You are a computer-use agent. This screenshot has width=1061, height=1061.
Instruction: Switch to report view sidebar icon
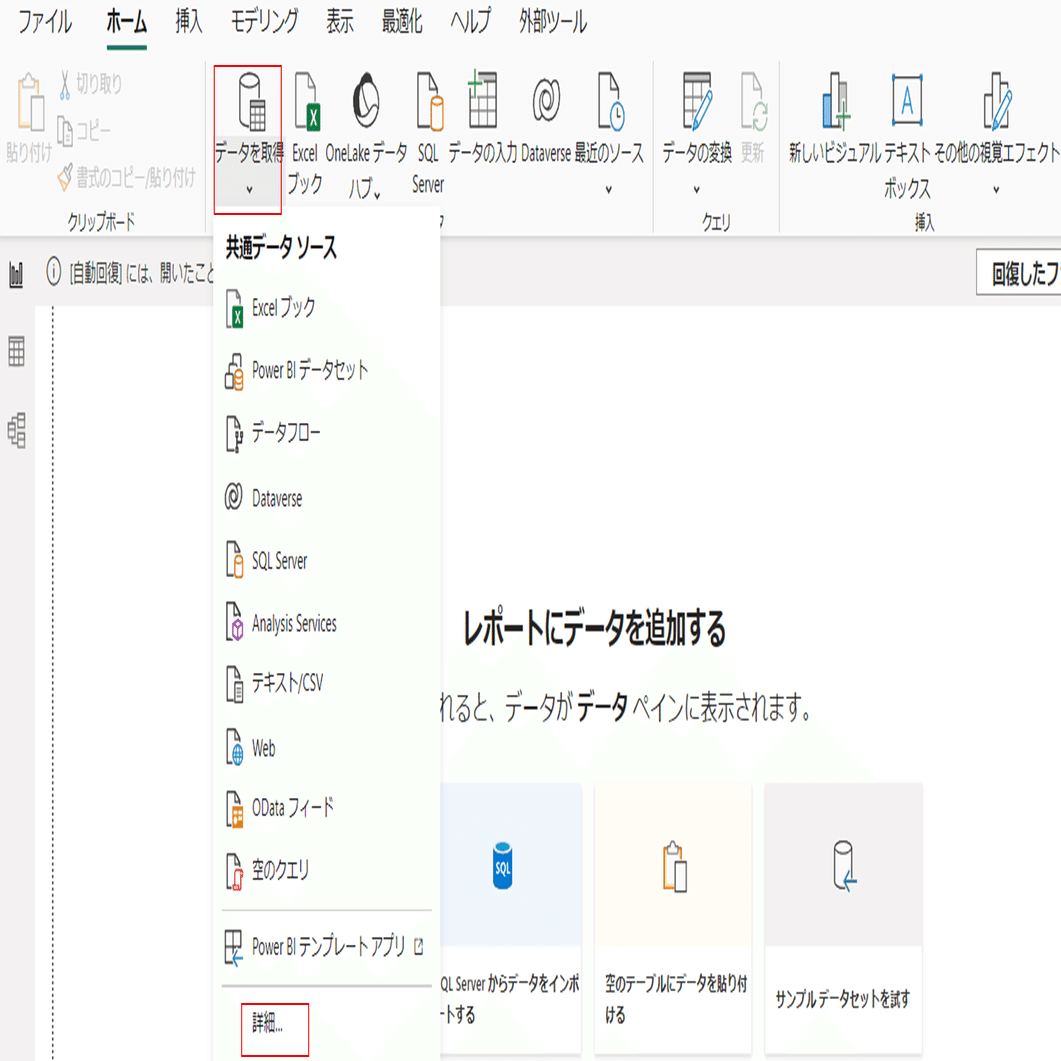coord(16,274)
